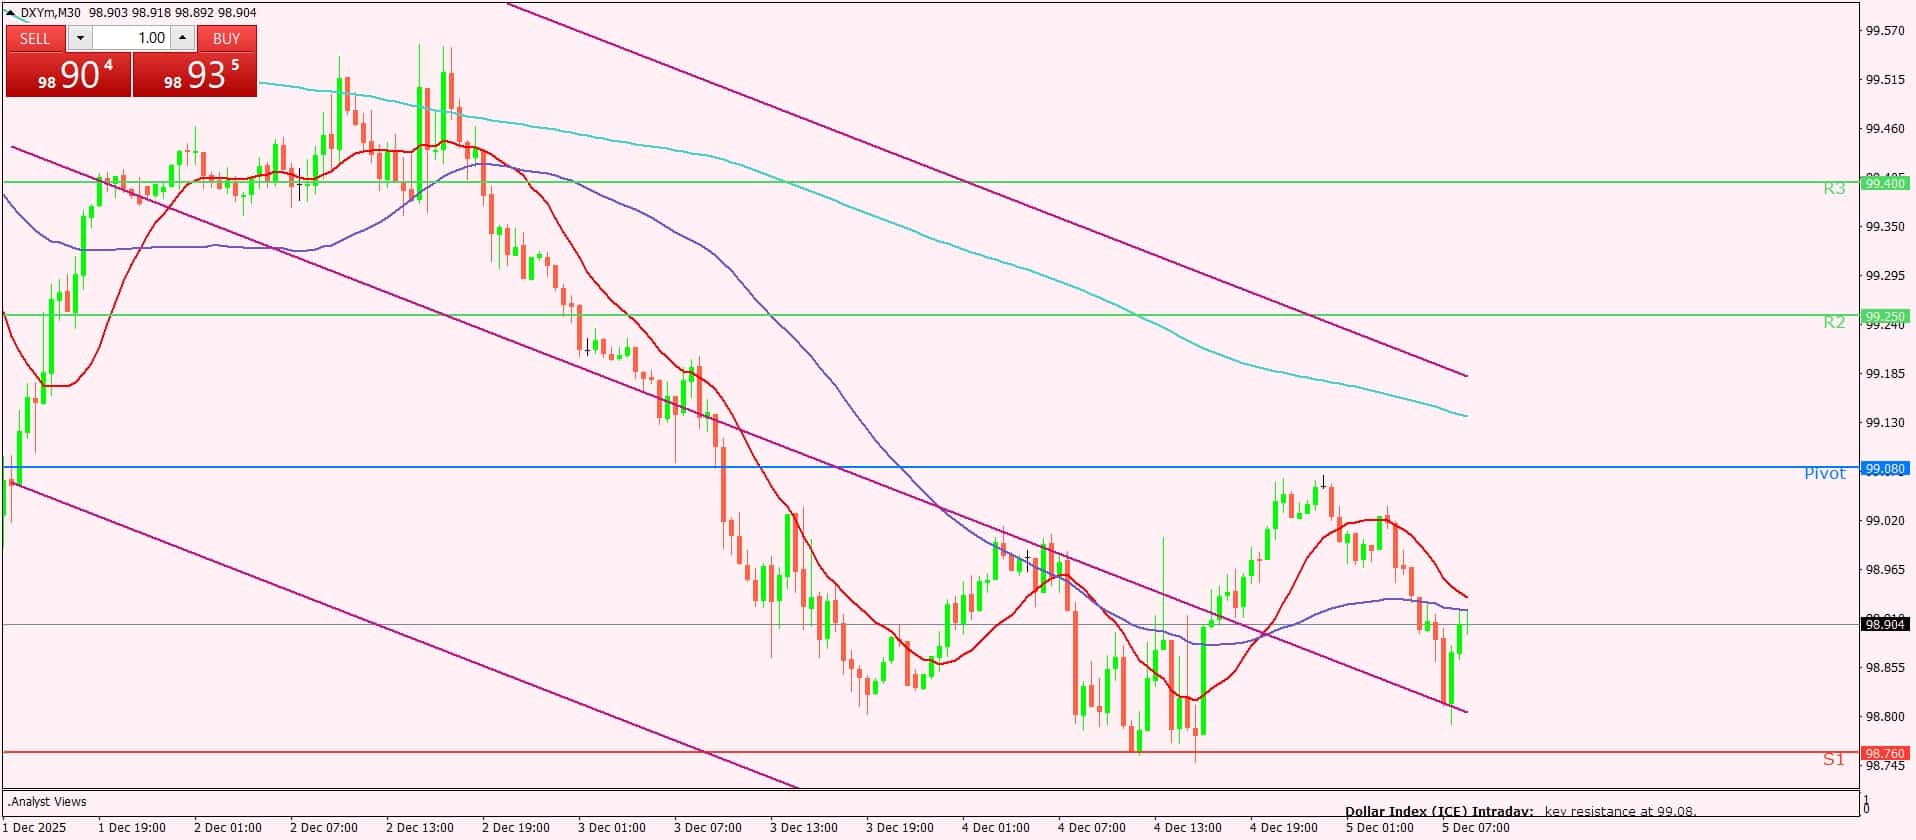1916x840 pixels.
Task: Click the 3 Dec 07:00 time label
Action: (707, 827)
